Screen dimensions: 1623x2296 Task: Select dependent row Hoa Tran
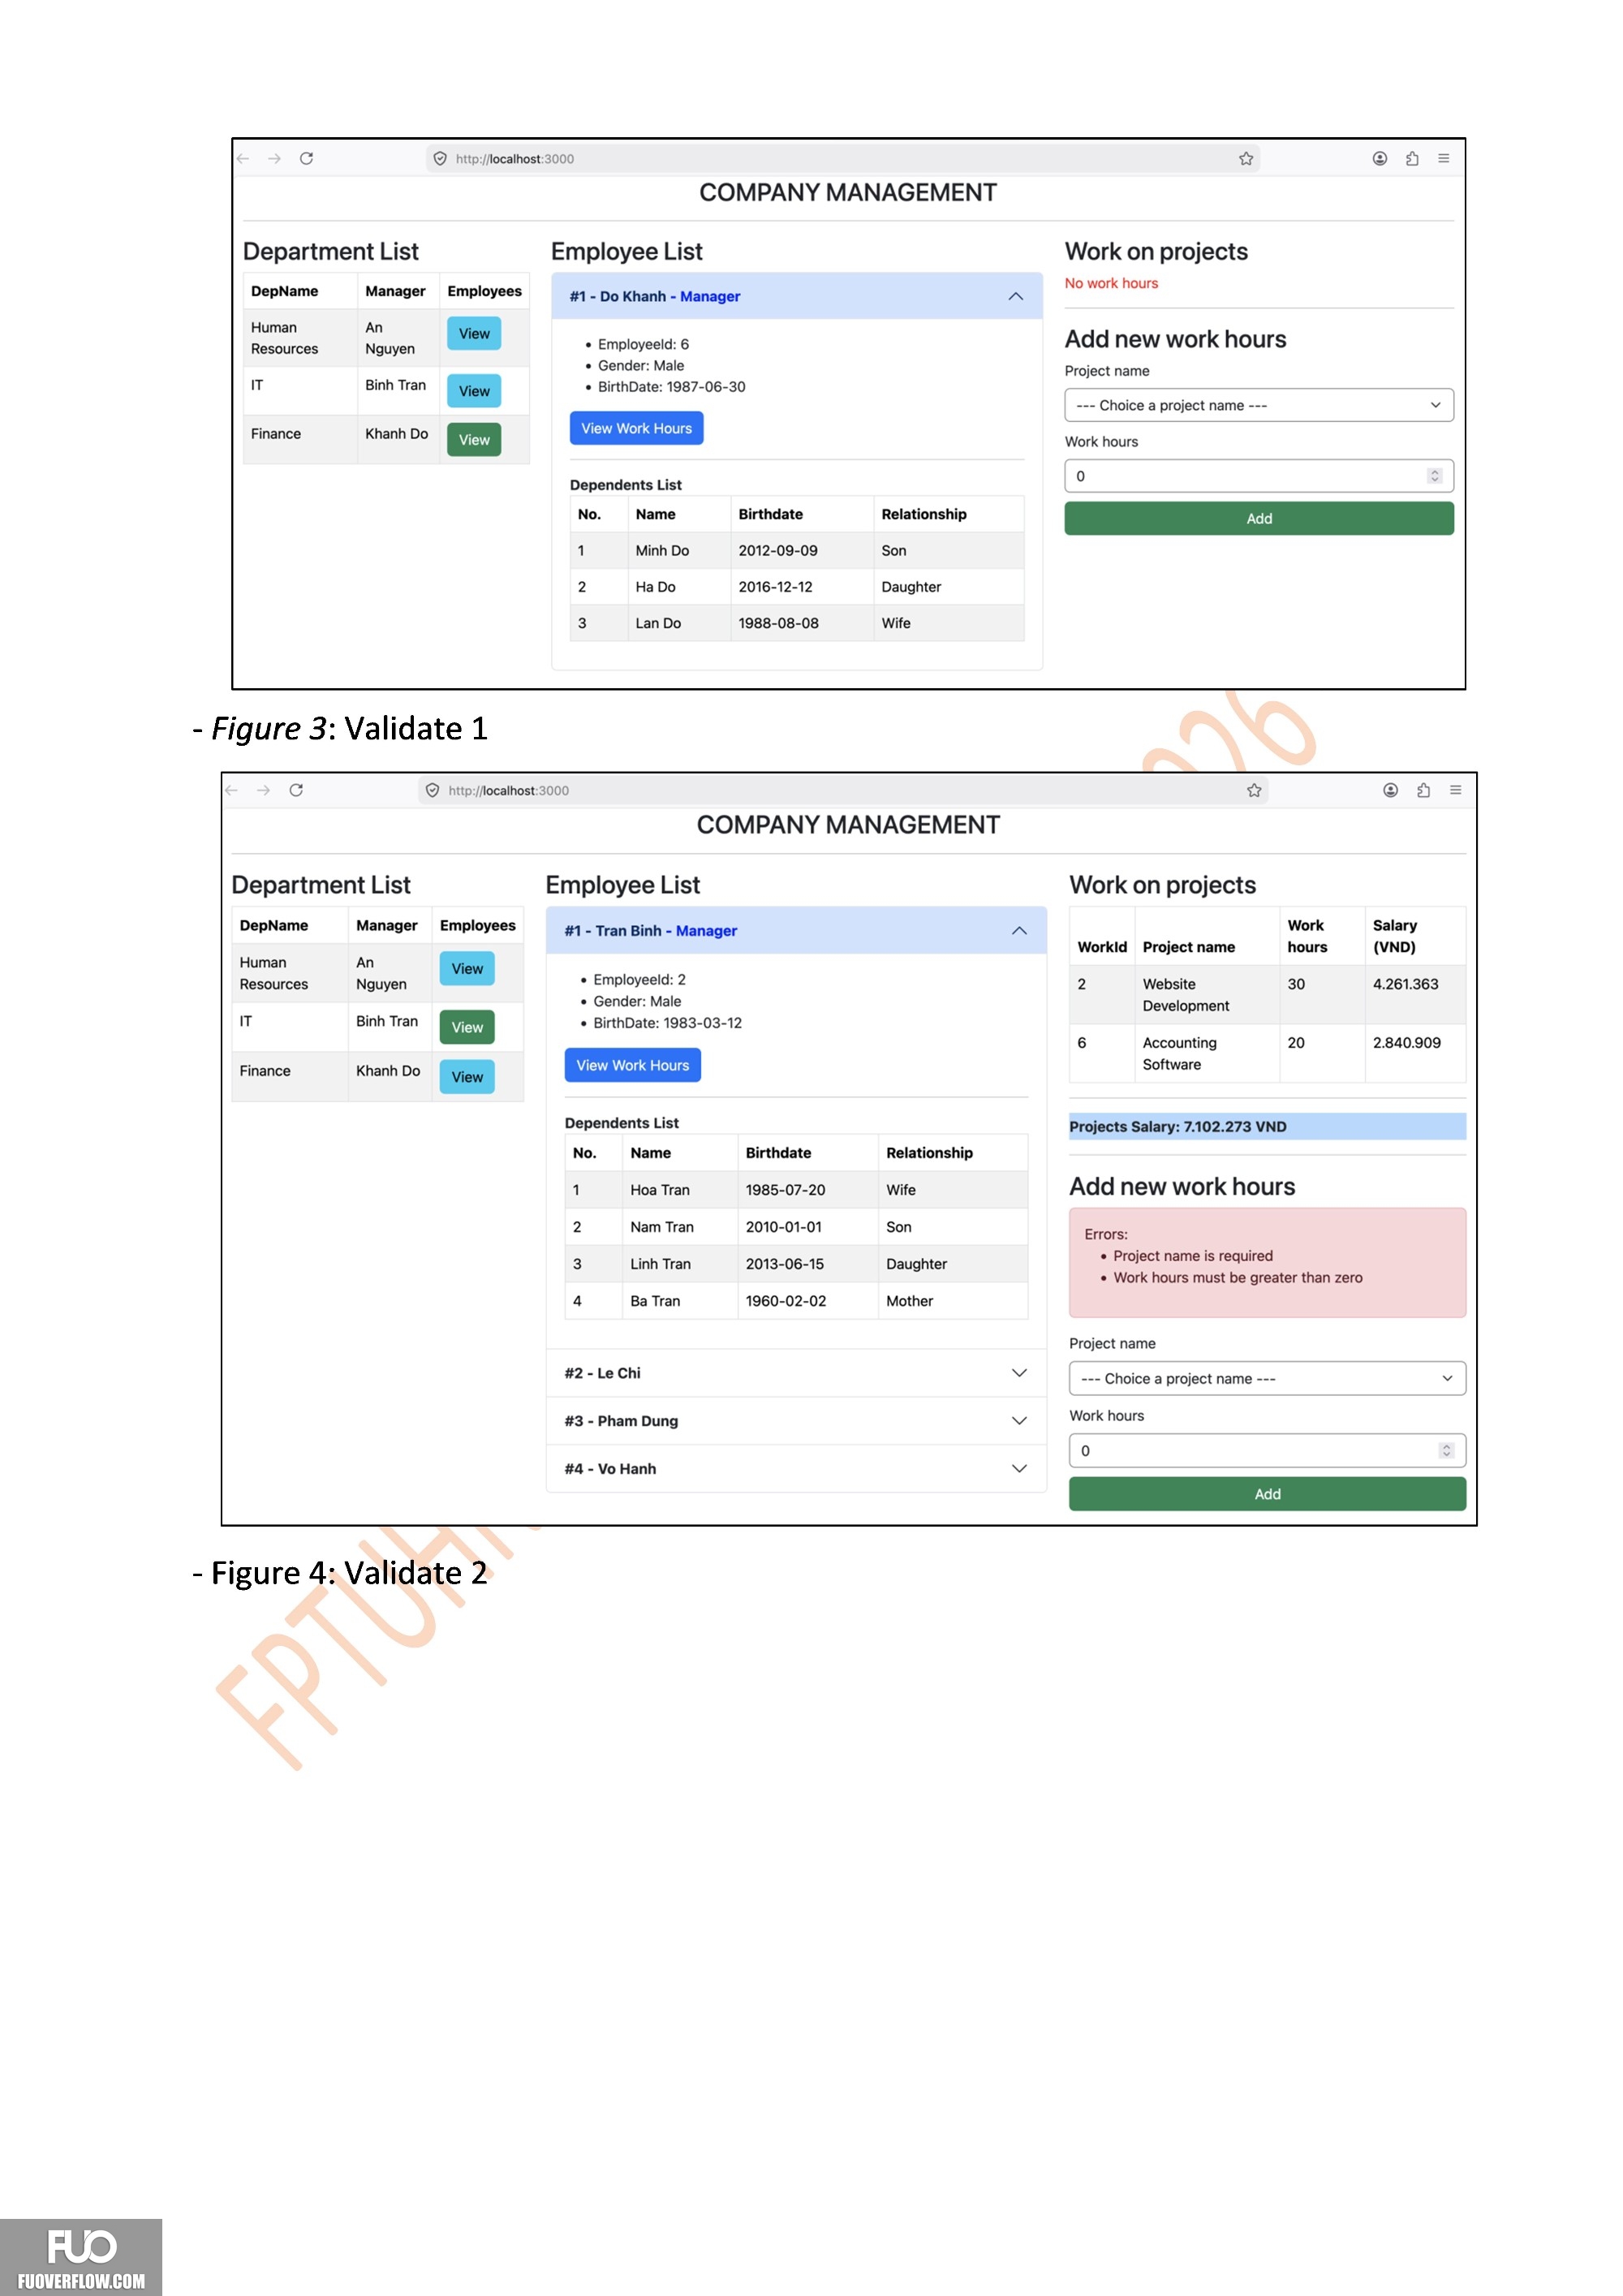[x=796, y=1190]
